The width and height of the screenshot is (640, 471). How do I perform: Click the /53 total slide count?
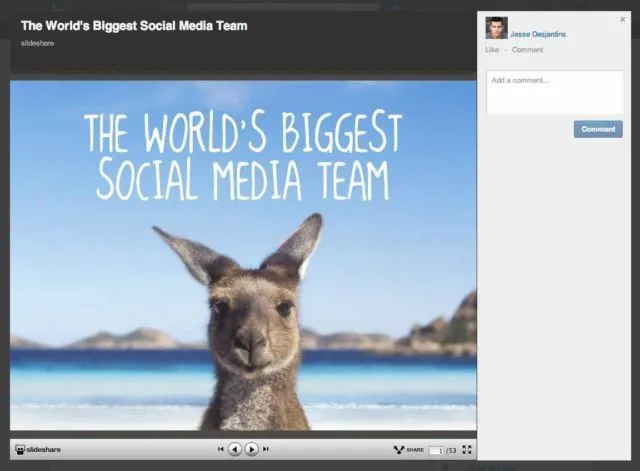pyautogui.click(x=451, y=450)
